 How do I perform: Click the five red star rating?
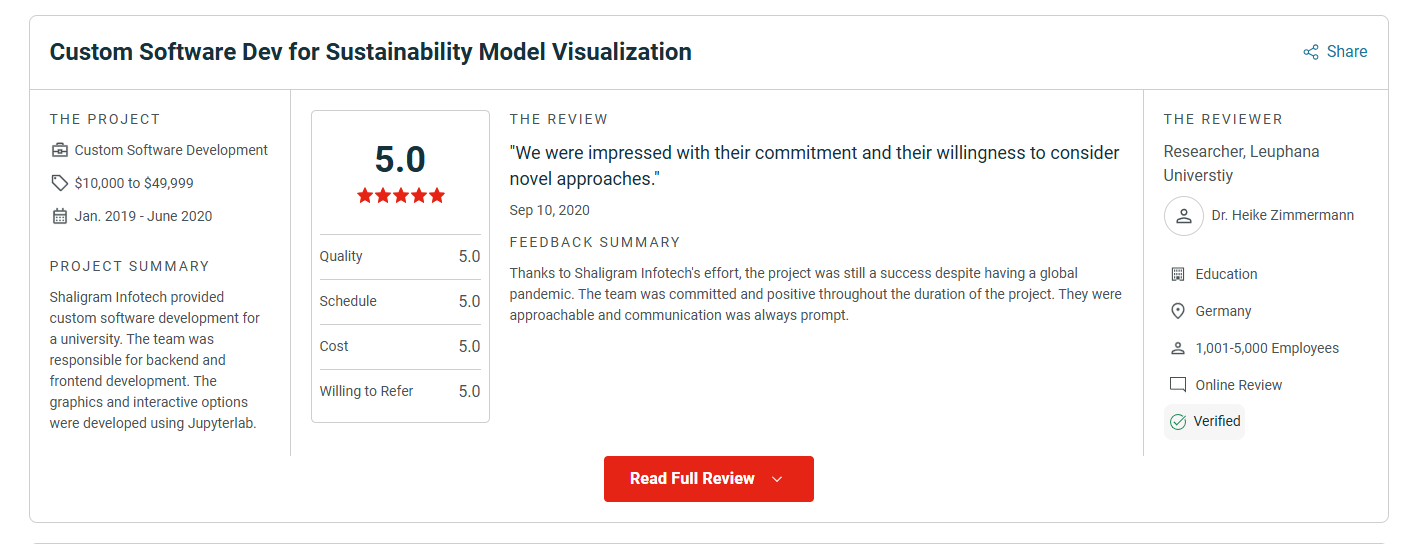click(x=400, y=196)
